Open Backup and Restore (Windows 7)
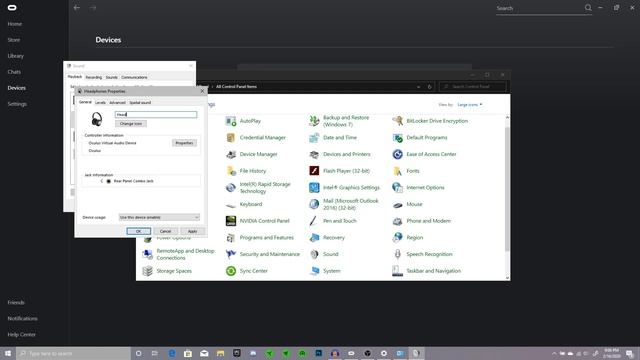The height and width of the screenshot is (360, 640). [x=339, y=121]
